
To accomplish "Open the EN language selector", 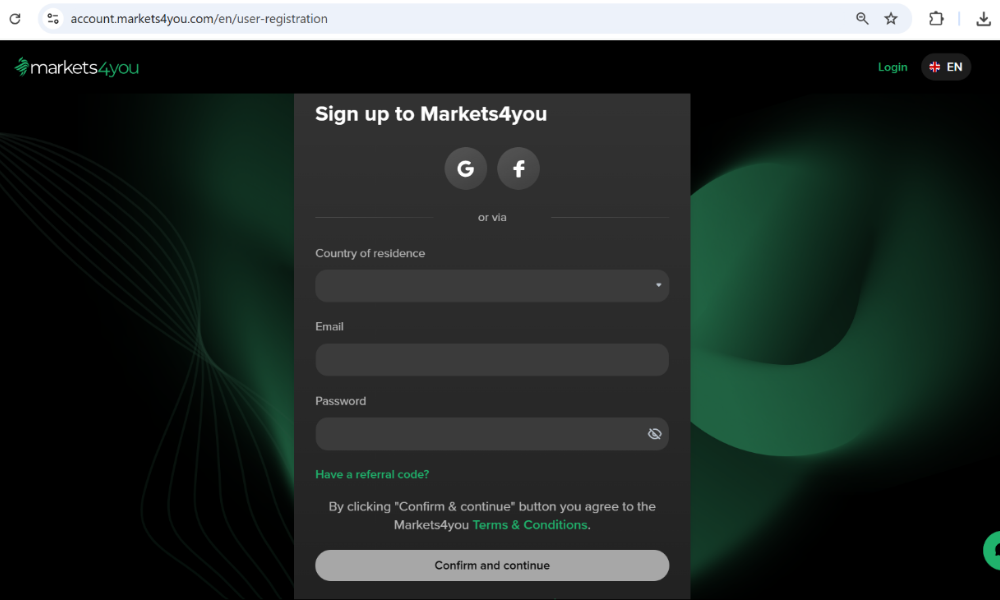I will point(946,67).
